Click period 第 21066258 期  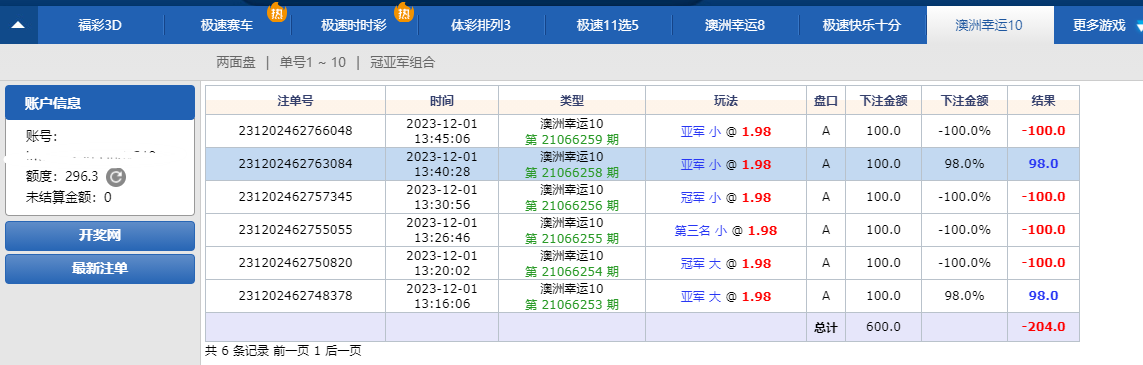click(x=572, y=172)
